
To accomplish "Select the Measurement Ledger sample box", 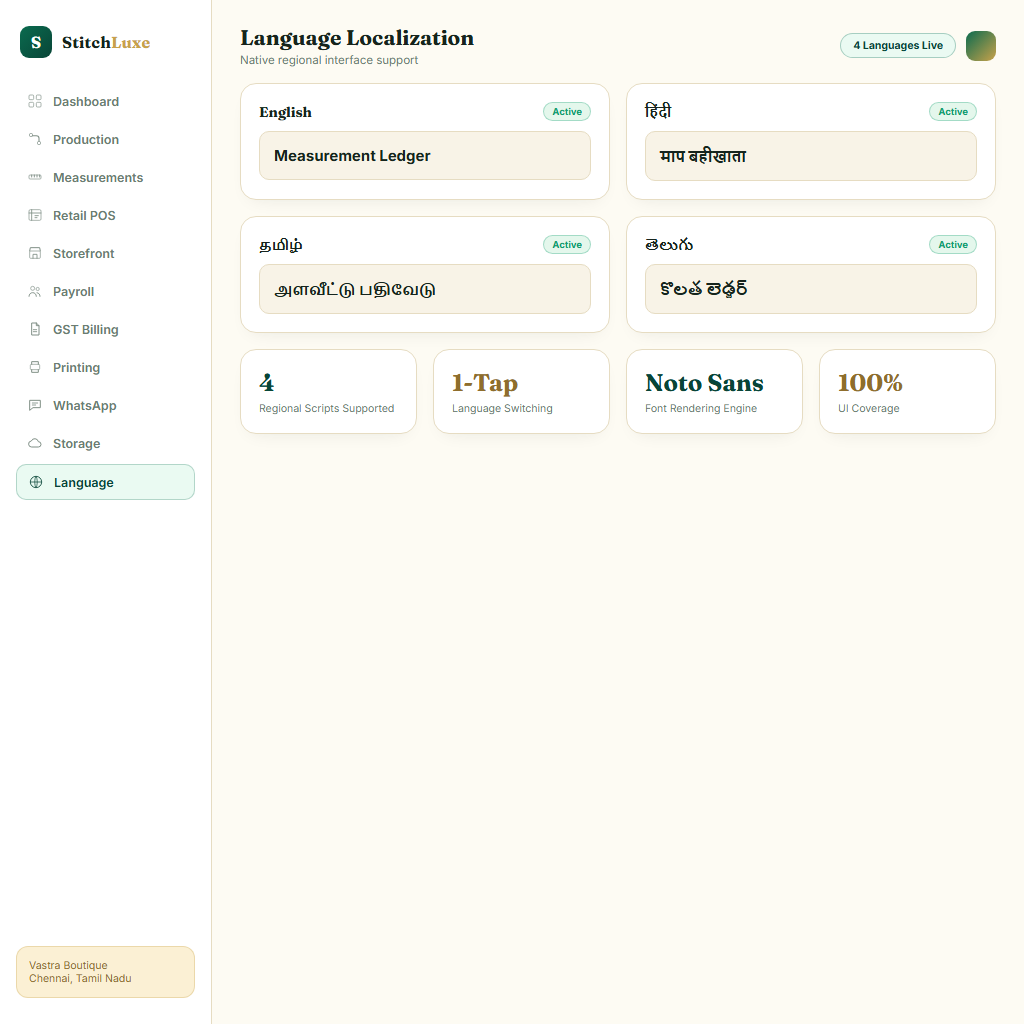I will [x=424, y=155].
